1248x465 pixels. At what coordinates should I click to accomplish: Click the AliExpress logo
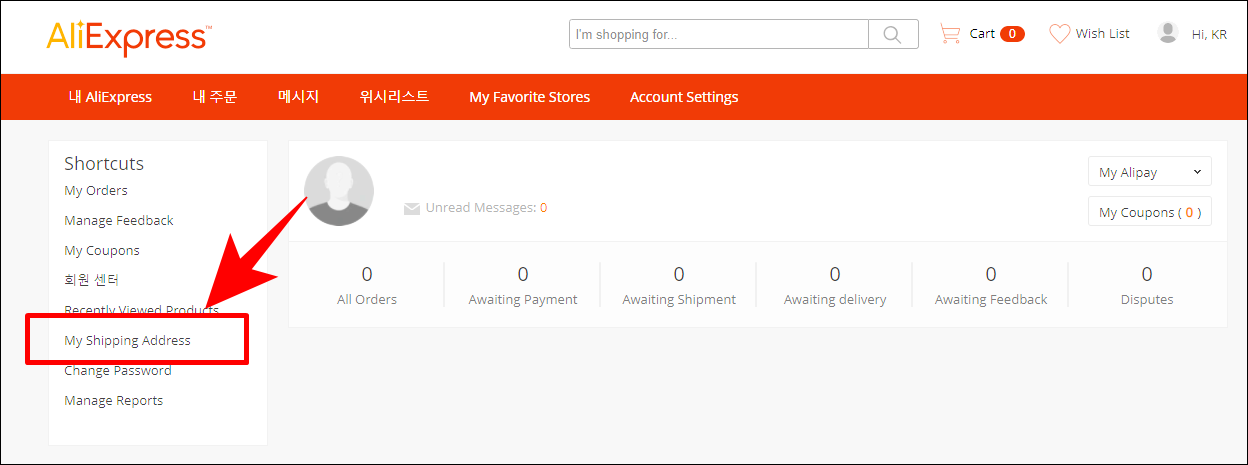tap(128, 37)
